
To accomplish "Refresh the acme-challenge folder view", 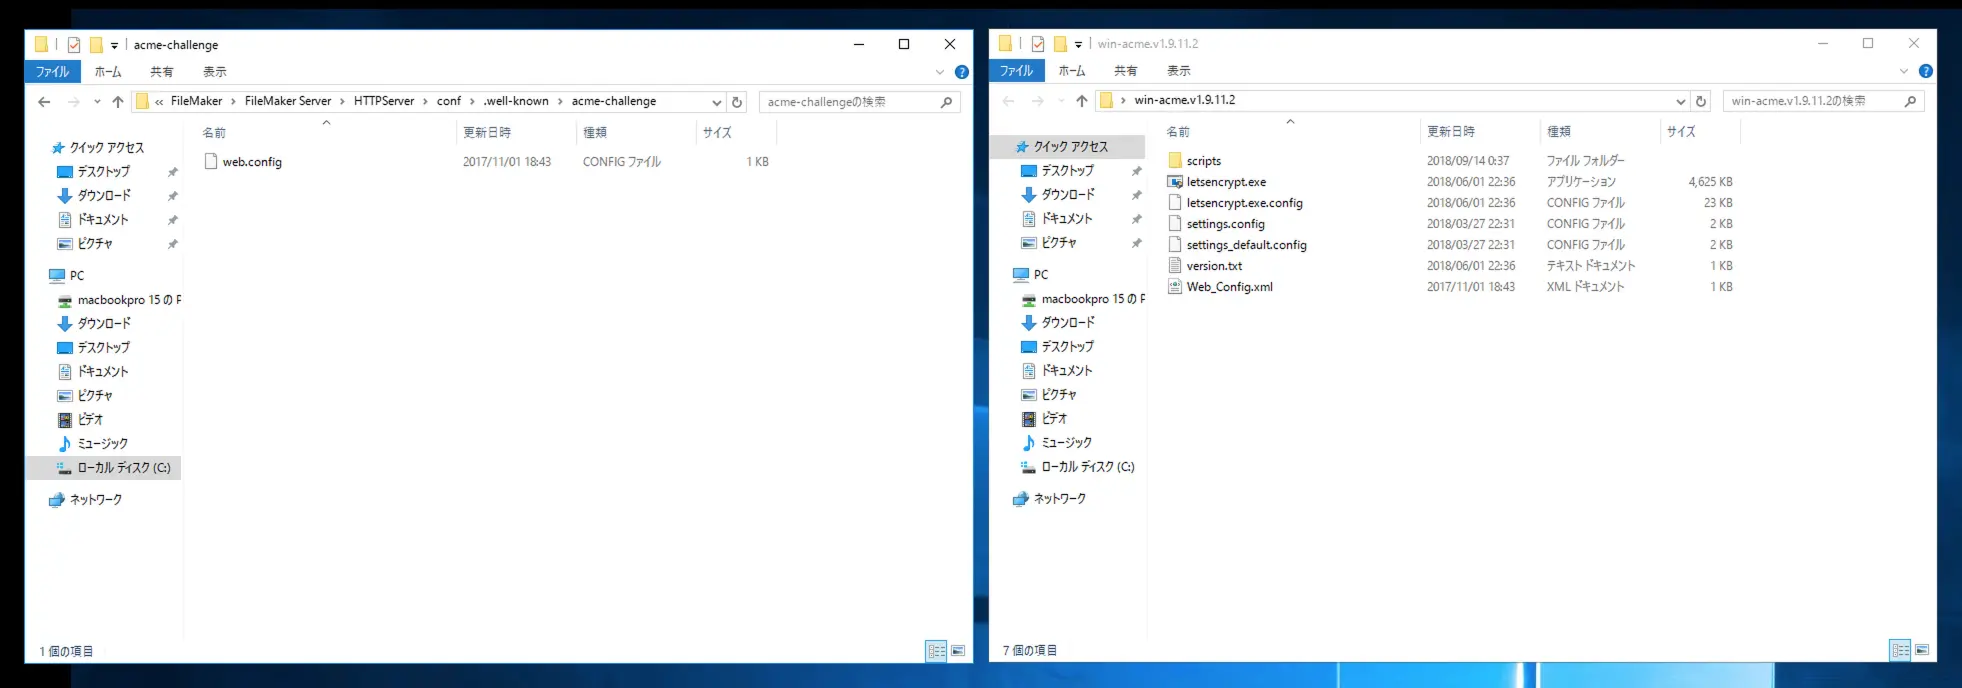I will click(737, 102).
